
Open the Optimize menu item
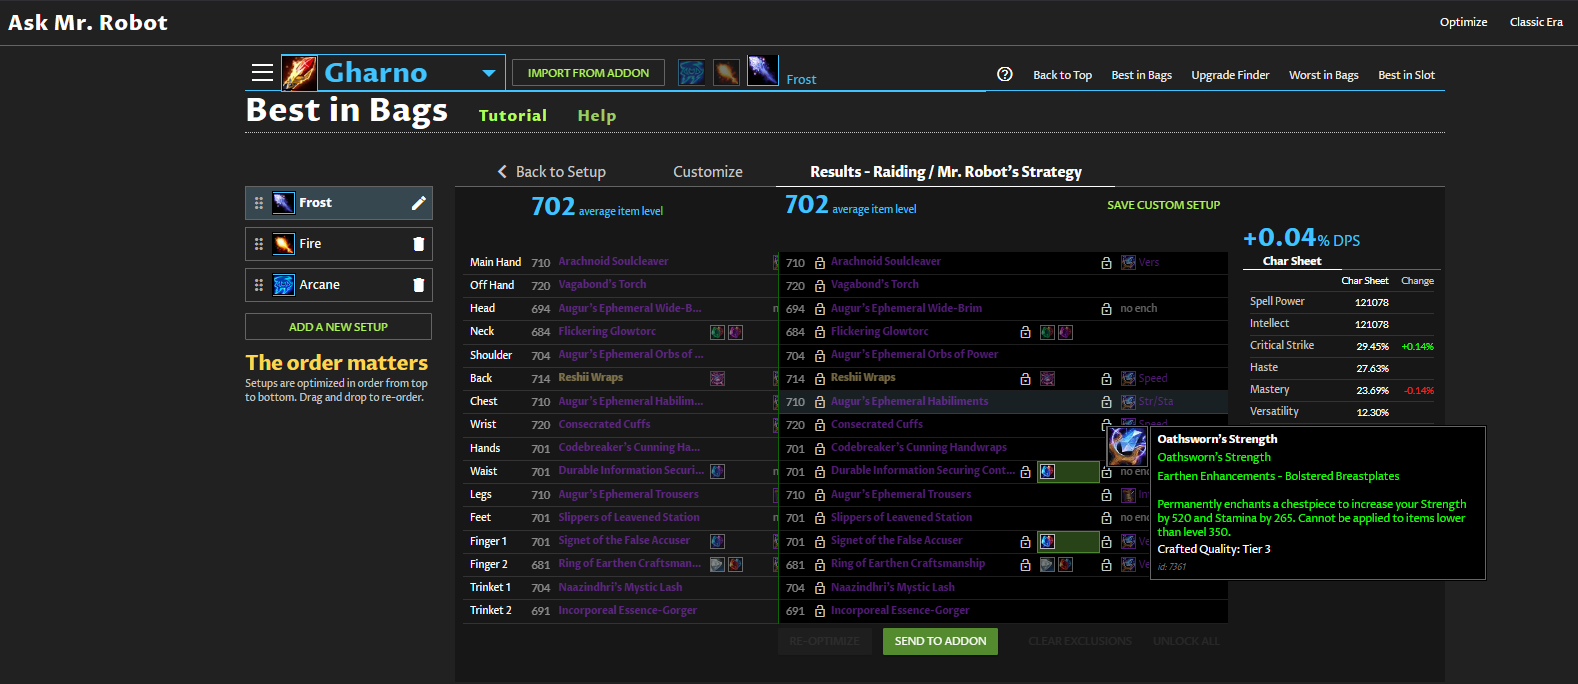[x=1463, y=22]
